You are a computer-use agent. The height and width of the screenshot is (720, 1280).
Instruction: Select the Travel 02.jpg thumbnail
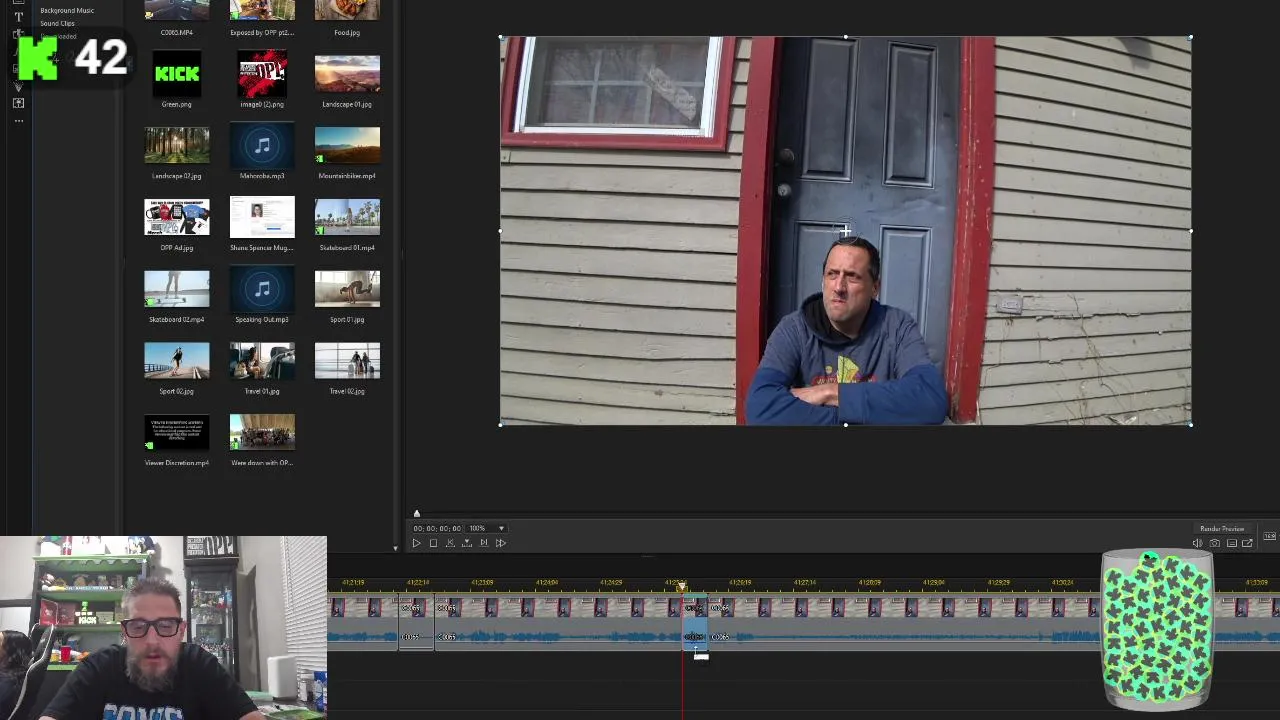tap(347, 361)
